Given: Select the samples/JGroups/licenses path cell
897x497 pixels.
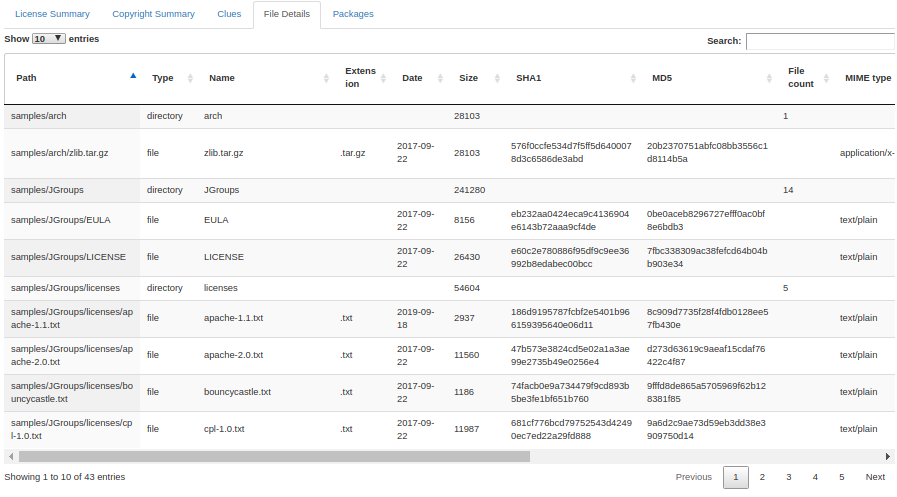Looking at the screenshot, I should pyautogui.click(x=72, y=288).
